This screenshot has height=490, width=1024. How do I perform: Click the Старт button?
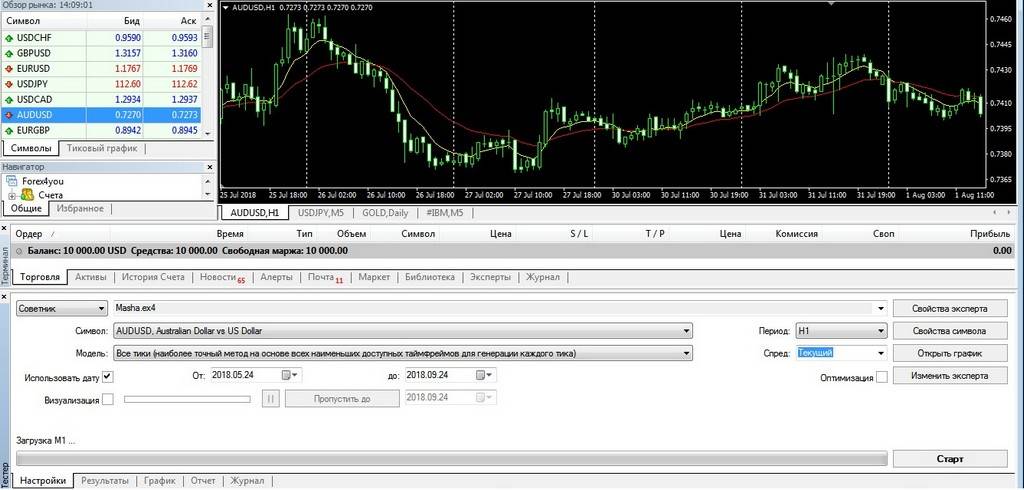click(x=949, y=459)
